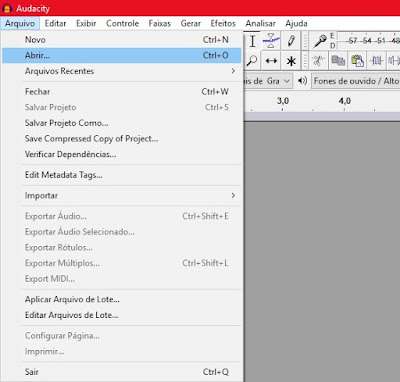Open the Faixas menu
400x382 pixels.
[160, 23]
